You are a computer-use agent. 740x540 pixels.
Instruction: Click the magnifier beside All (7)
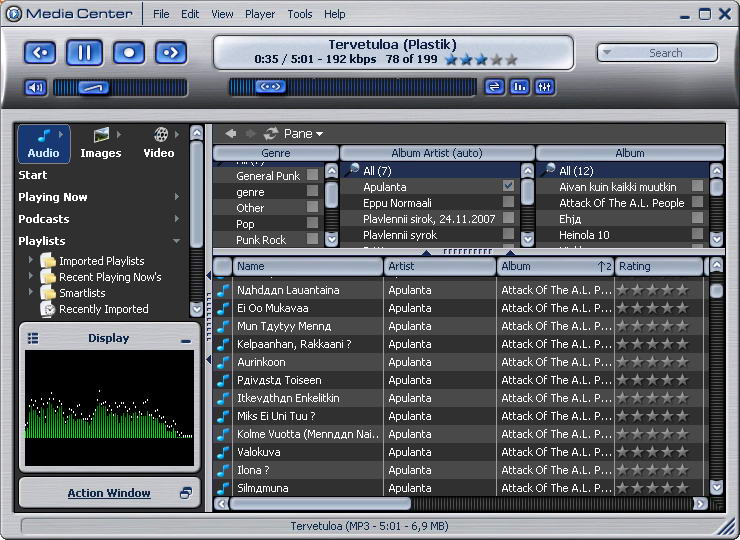(353, 170)
